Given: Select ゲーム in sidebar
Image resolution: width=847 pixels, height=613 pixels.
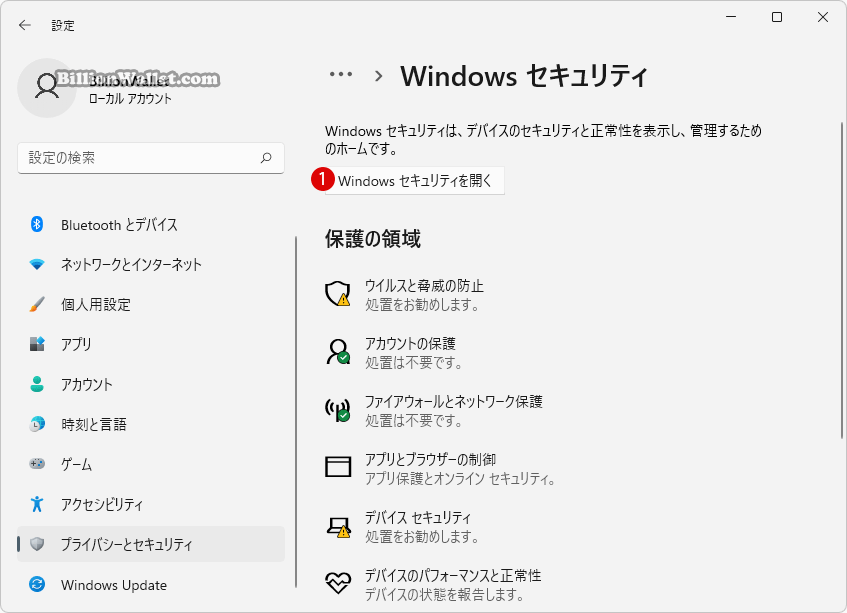Looking at the screenshot, I should [151, 464].
